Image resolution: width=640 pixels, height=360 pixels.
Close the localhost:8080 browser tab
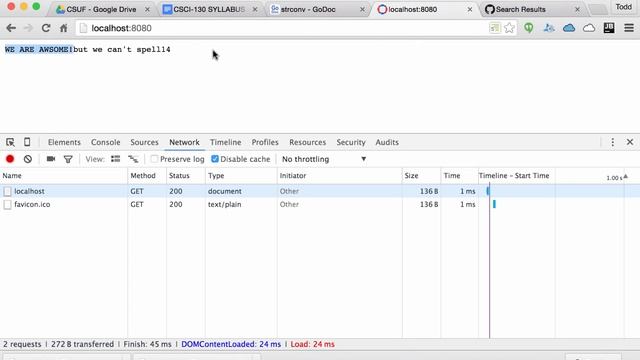point(470,9)
